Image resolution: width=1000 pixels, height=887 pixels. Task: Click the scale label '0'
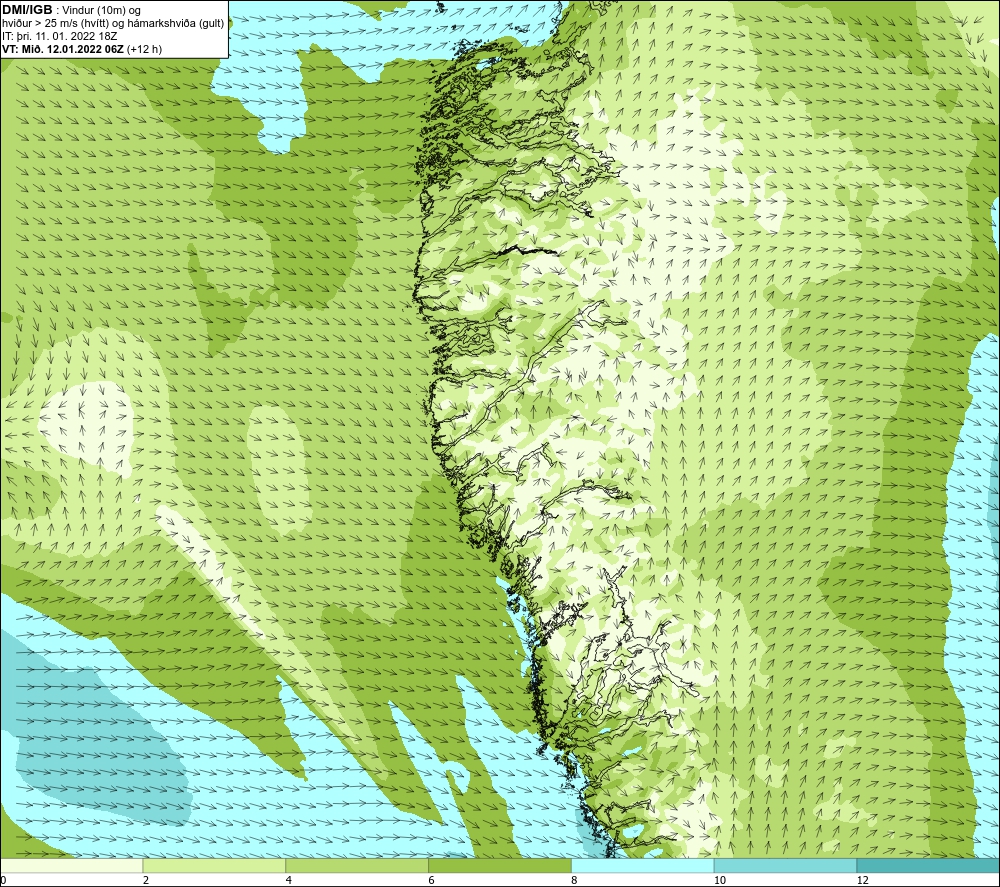click(3, 881)
